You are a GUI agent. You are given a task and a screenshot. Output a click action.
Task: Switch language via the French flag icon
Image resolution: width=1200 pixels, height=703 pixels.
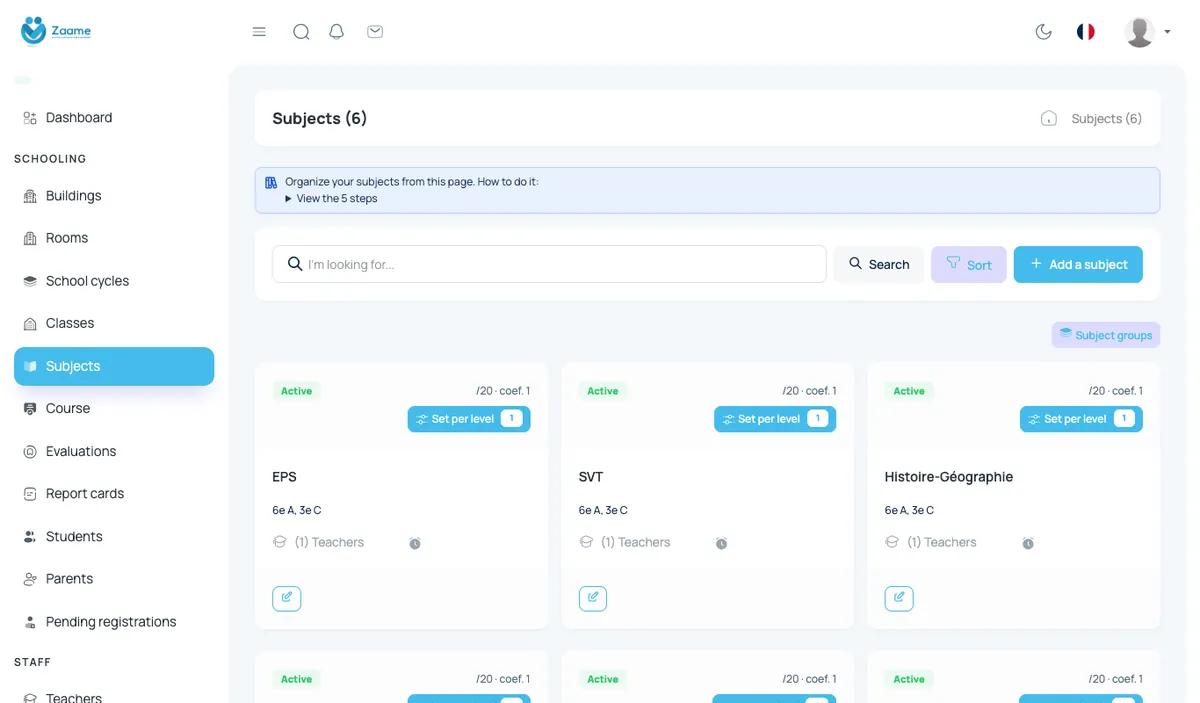pos(1086,32)
